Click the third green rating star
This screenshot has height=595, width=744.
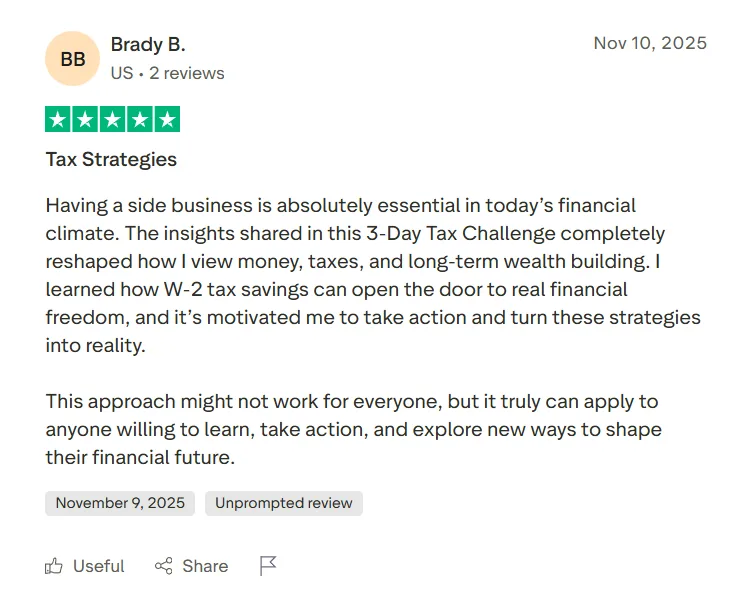(x=112, y=120)
